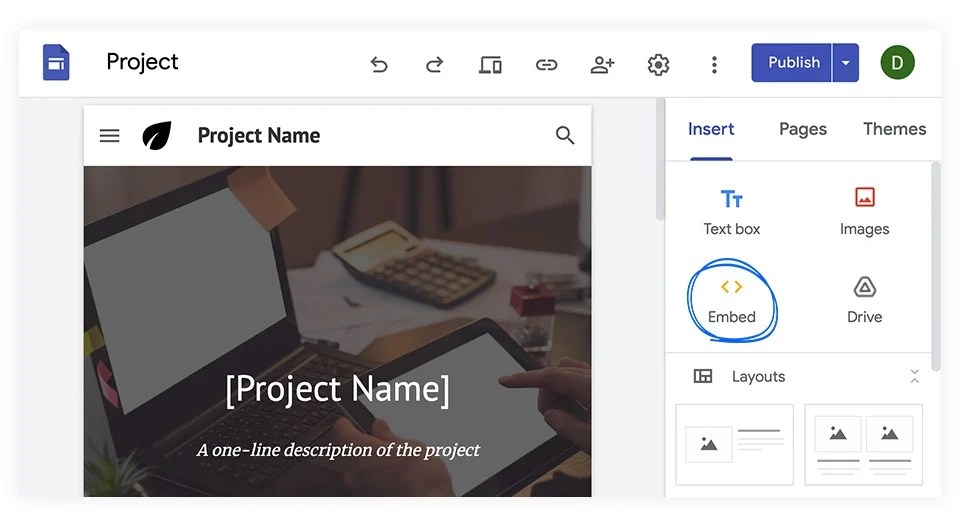Open account avatar D
960x526 pixels.
[897, 62]
